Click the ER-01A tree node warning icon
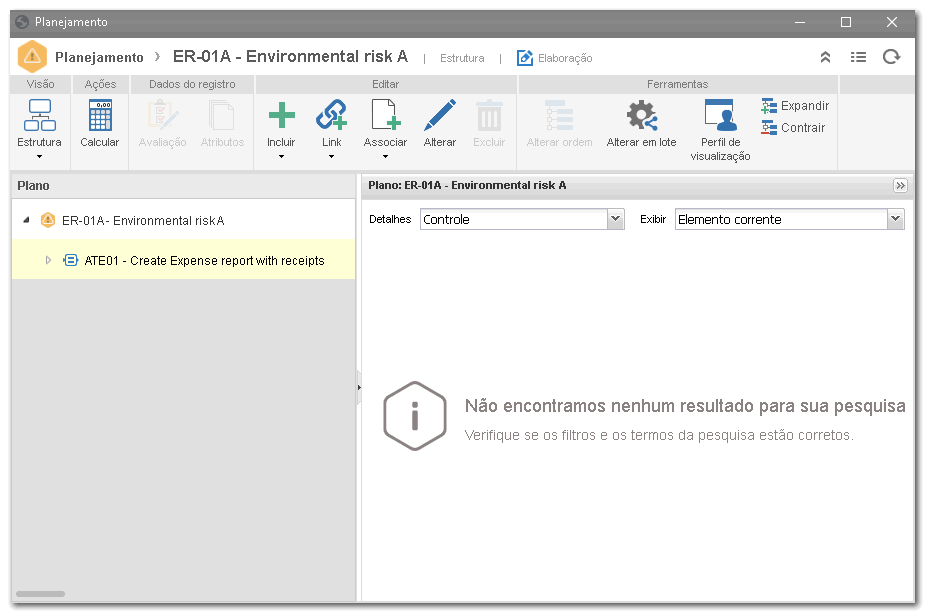 pyautogui.click(x=47, y=220)
